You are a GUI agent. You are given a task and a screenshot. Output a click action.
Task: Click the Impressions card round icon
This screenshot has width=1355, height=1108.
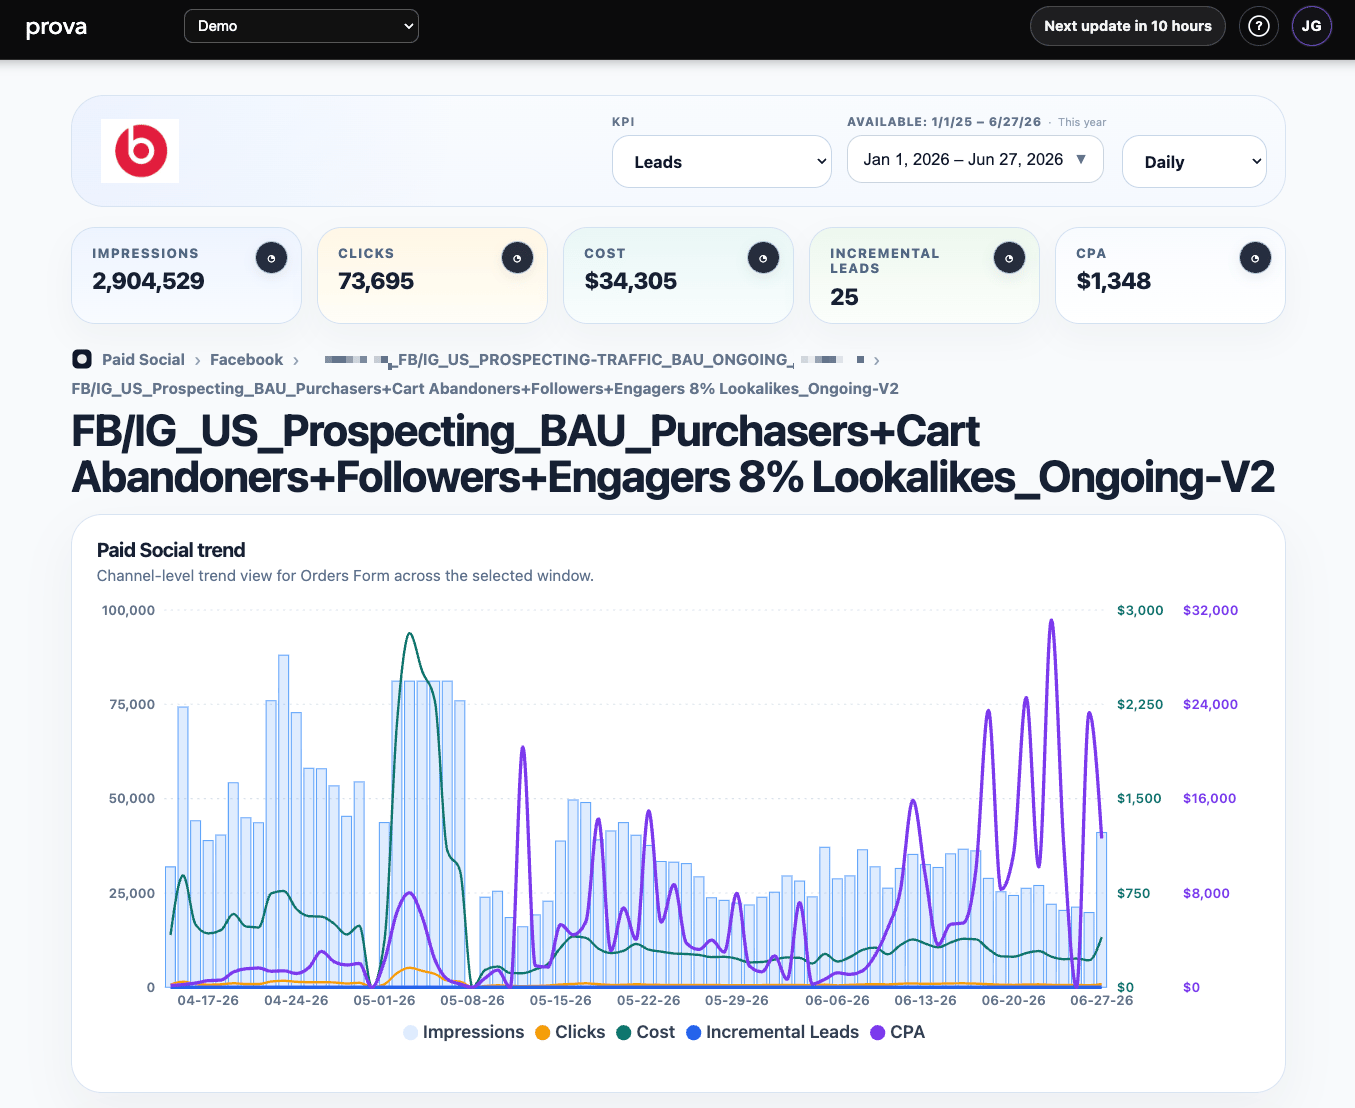point(271,258)
